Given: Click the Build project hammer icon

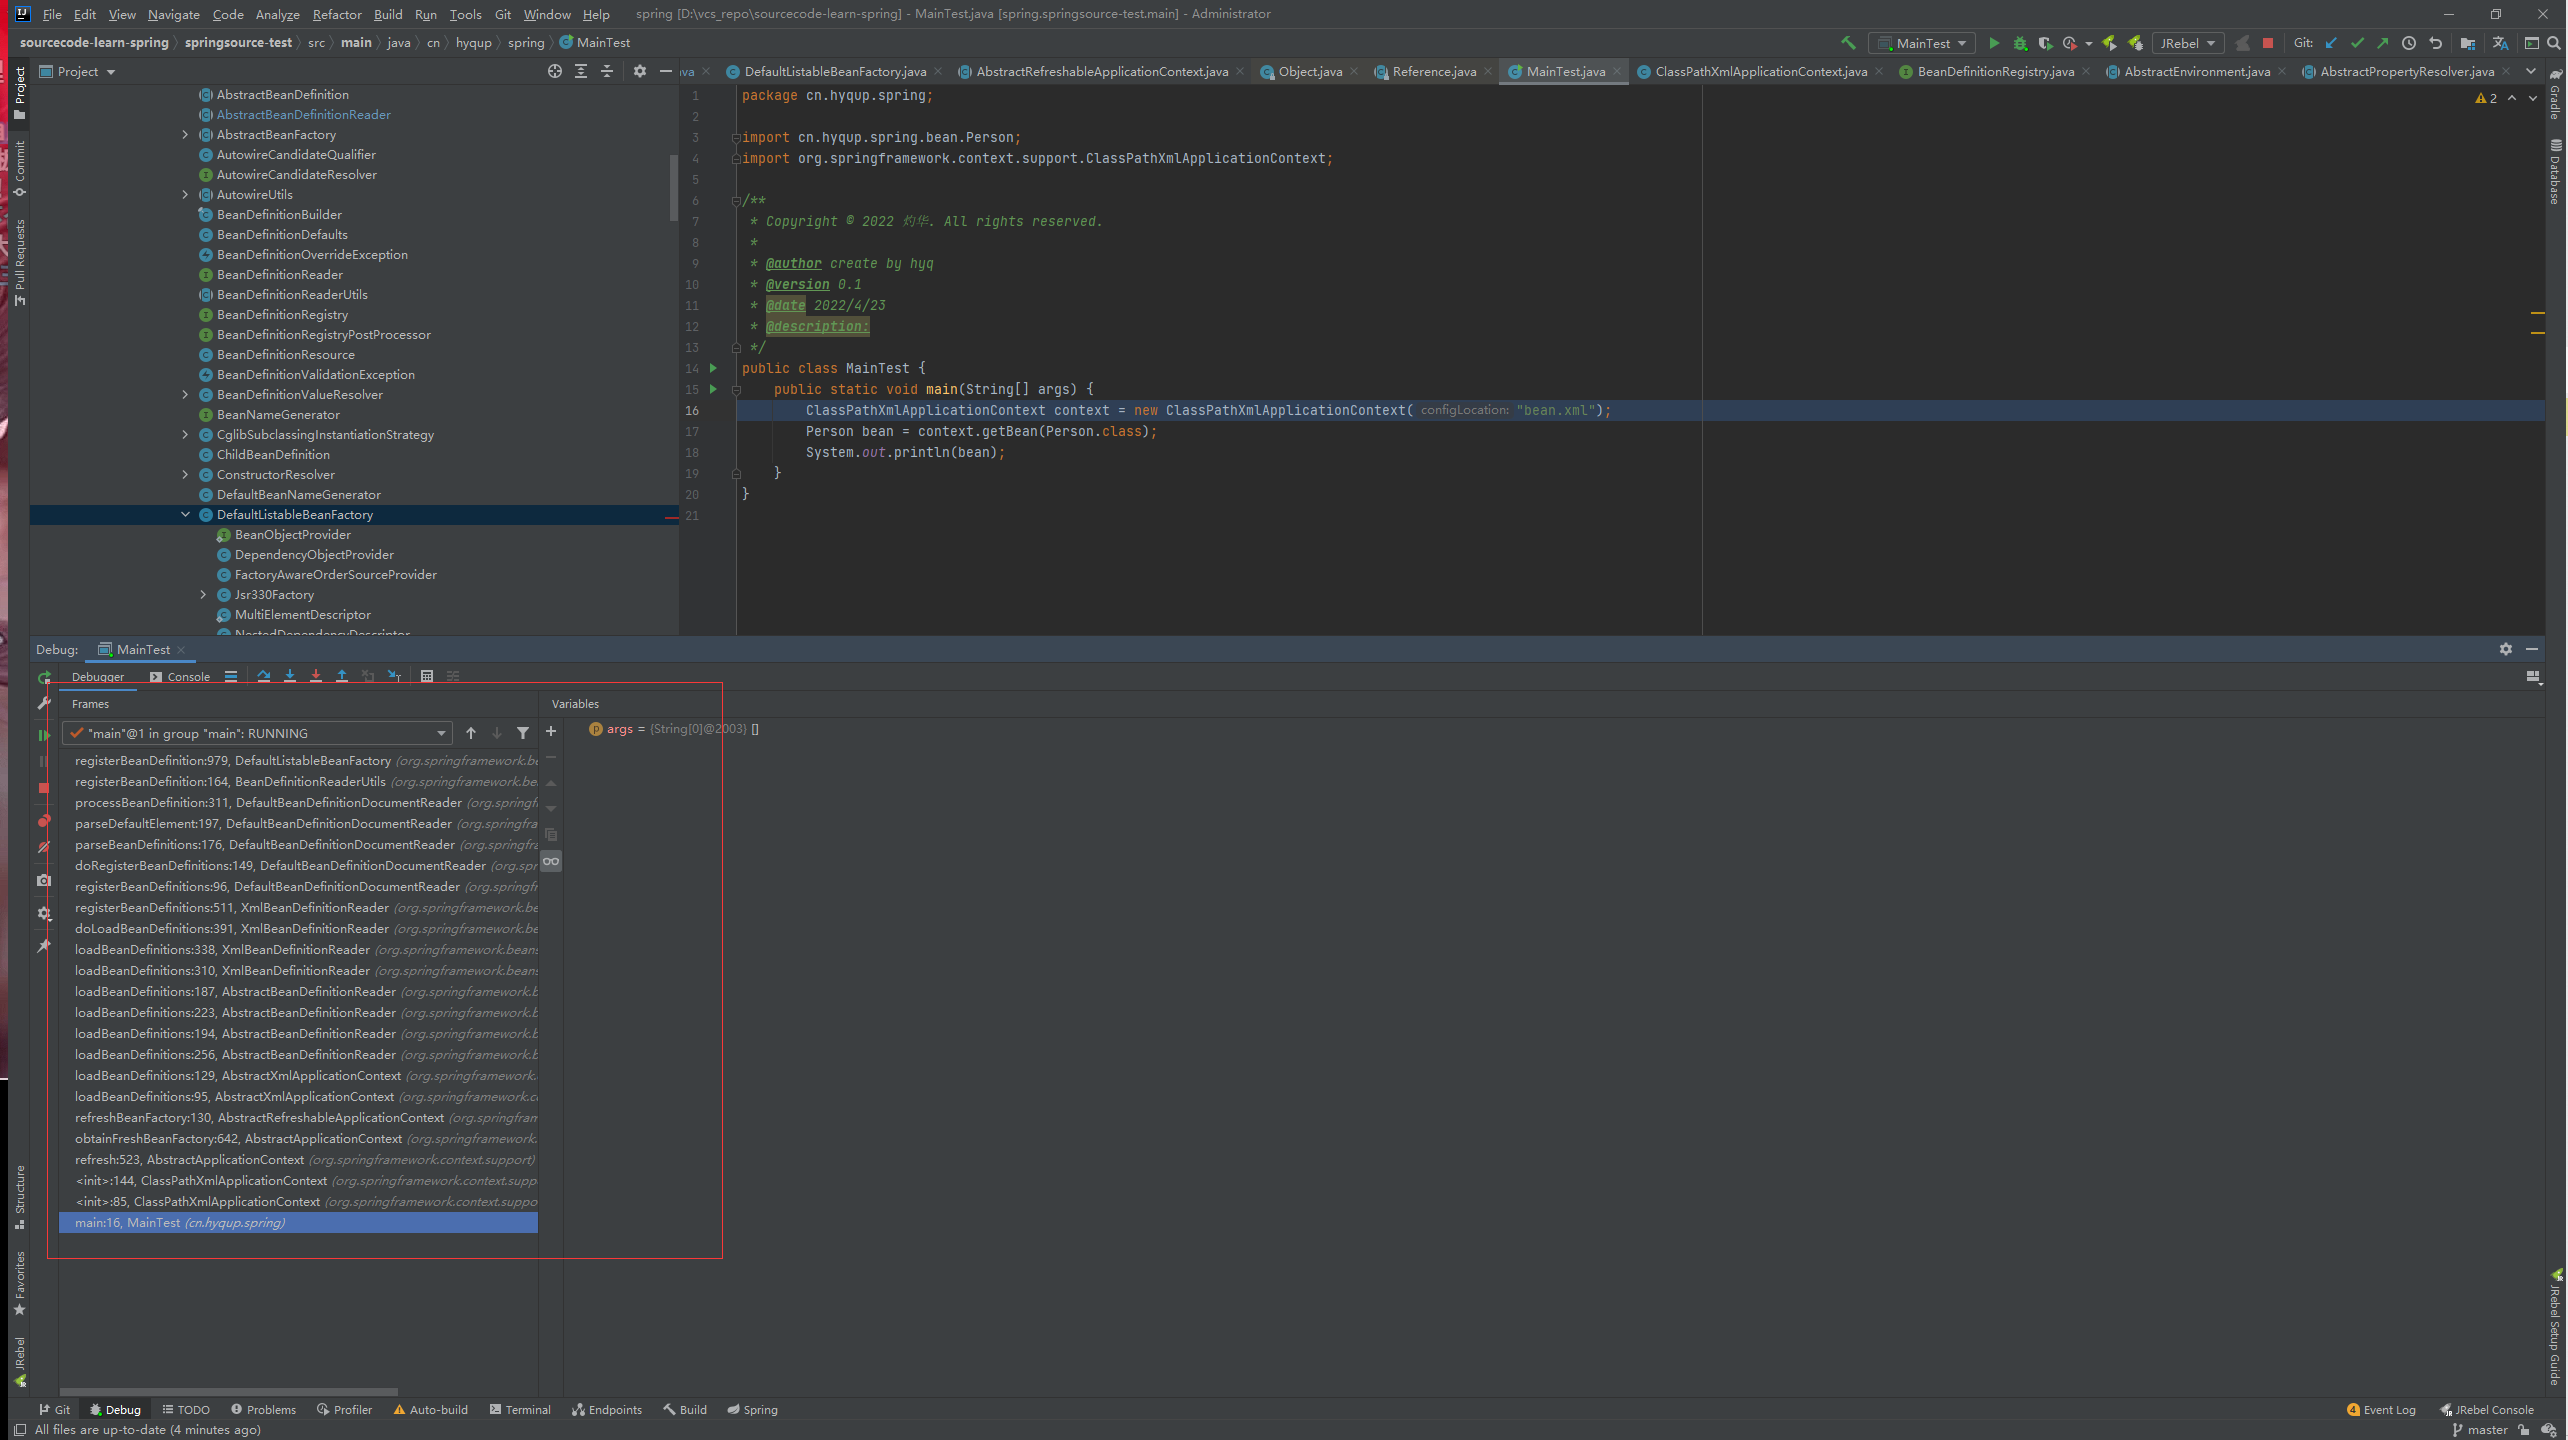Looking at the screenshot, I should (1848, 43).
